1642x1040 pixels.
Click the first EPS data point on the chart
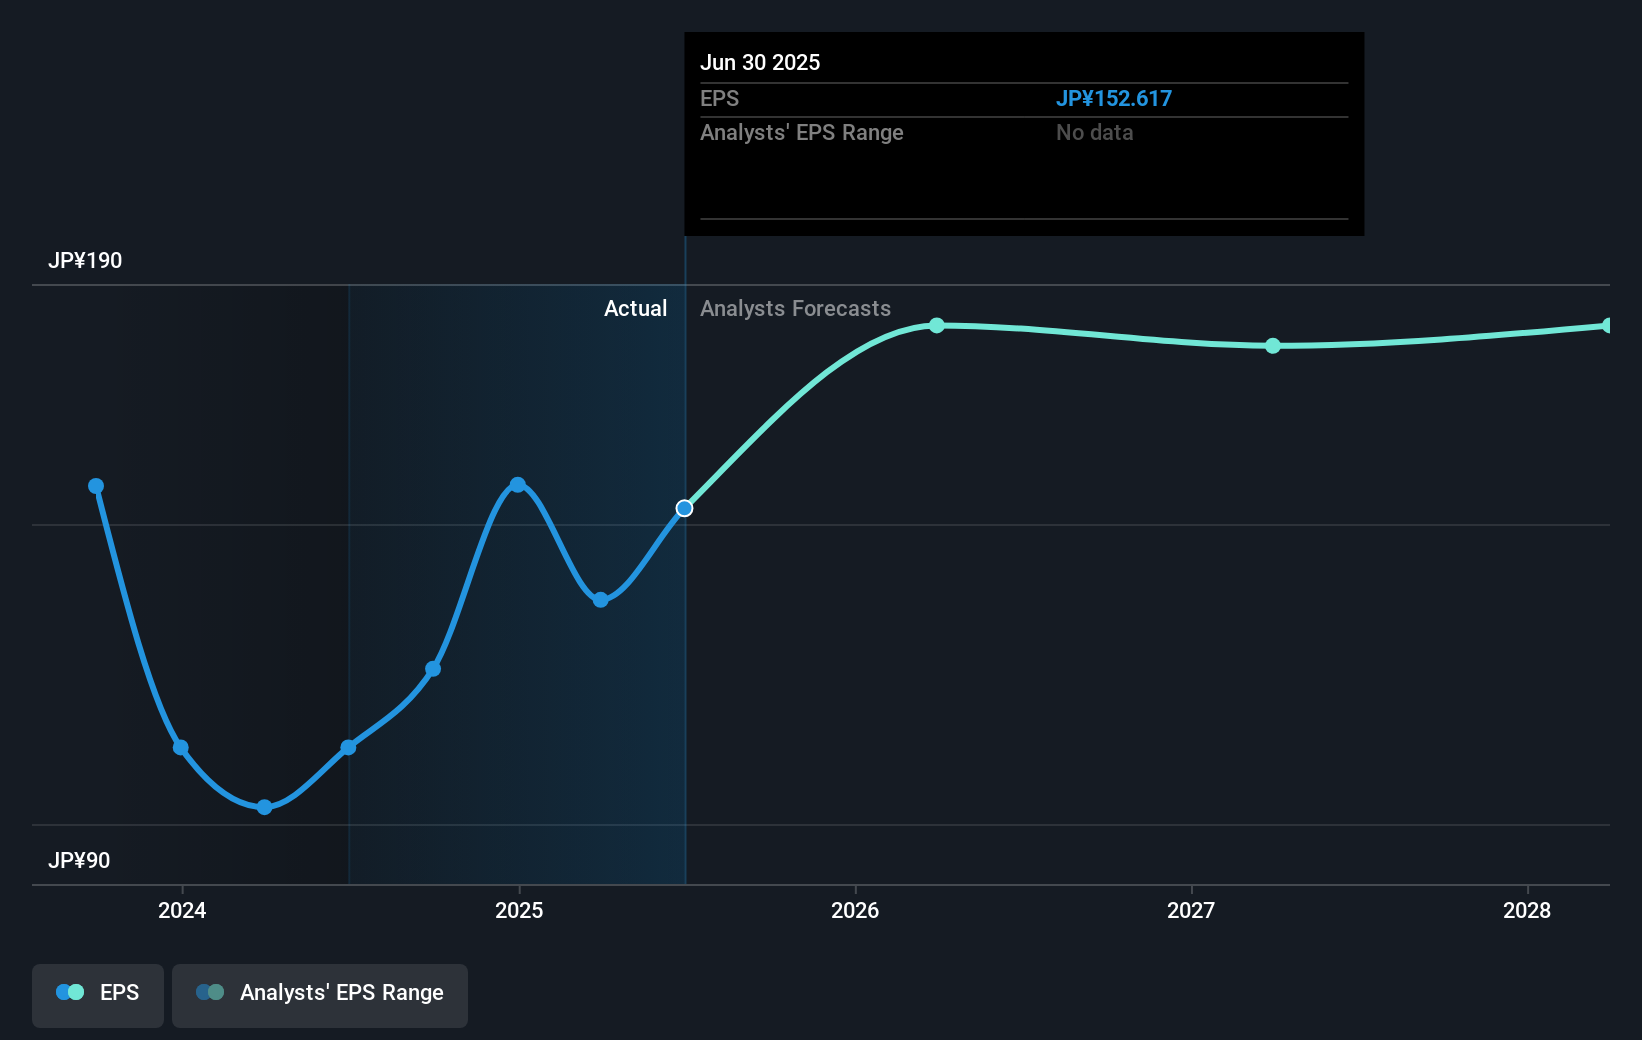pyautogui.click(x=95, y=485)
